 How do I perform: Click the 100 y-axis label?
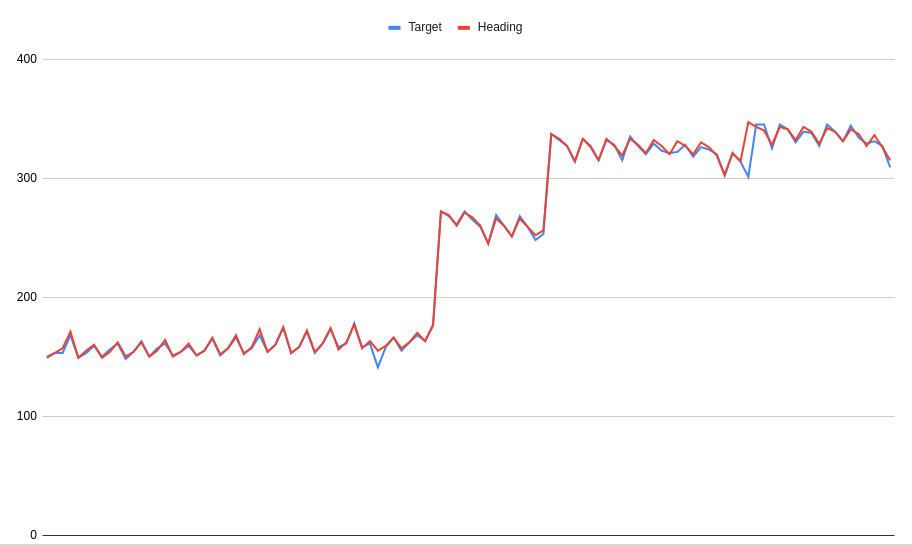tap(27, 416)
